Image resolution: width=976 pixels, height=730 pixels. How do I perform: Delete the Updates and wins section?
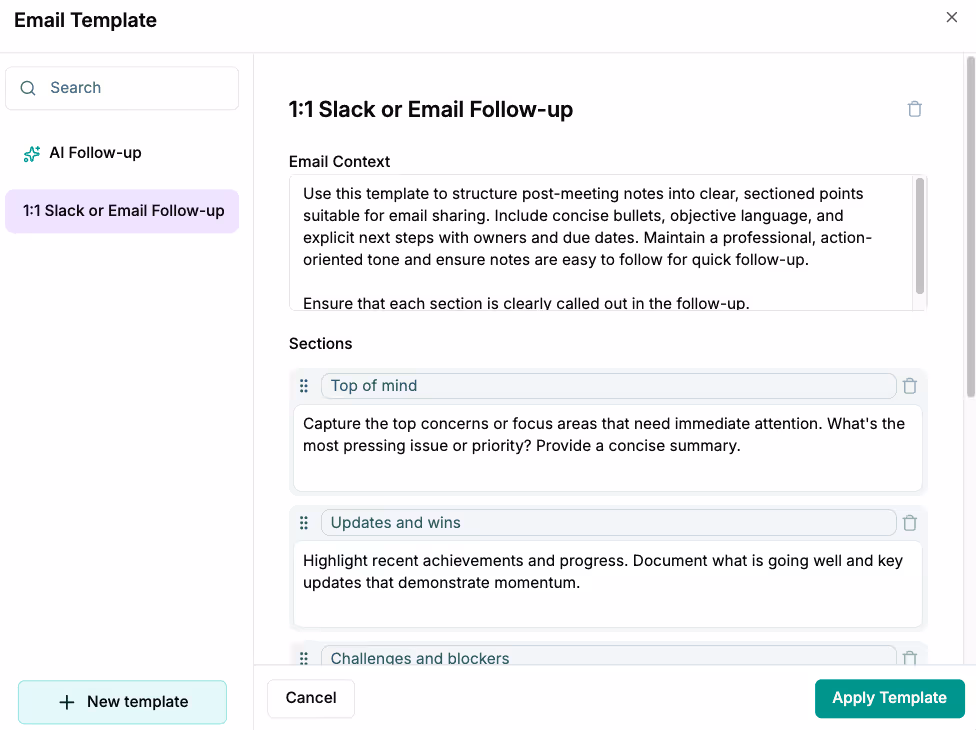tap(909, 522)
